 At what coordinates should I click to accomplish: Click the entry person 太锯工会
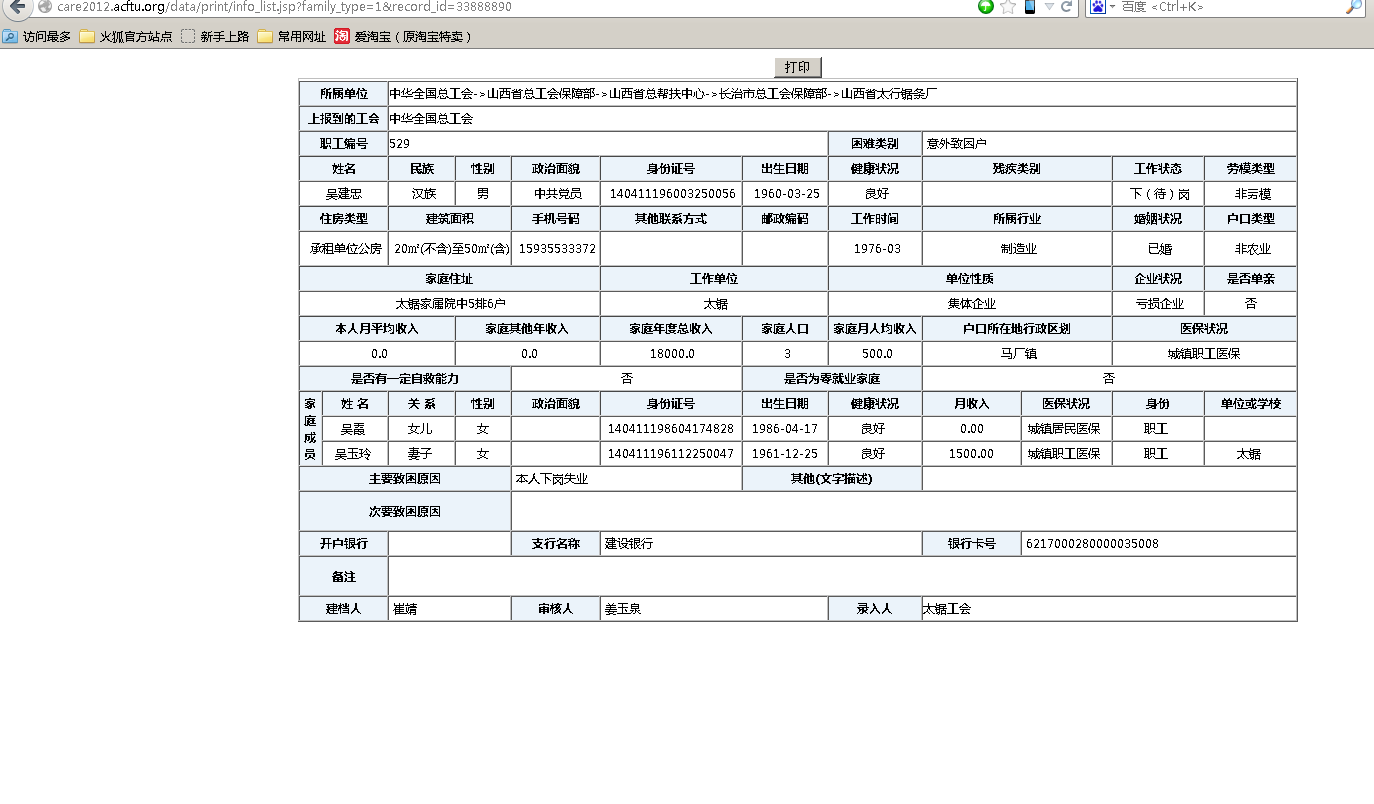946,609
